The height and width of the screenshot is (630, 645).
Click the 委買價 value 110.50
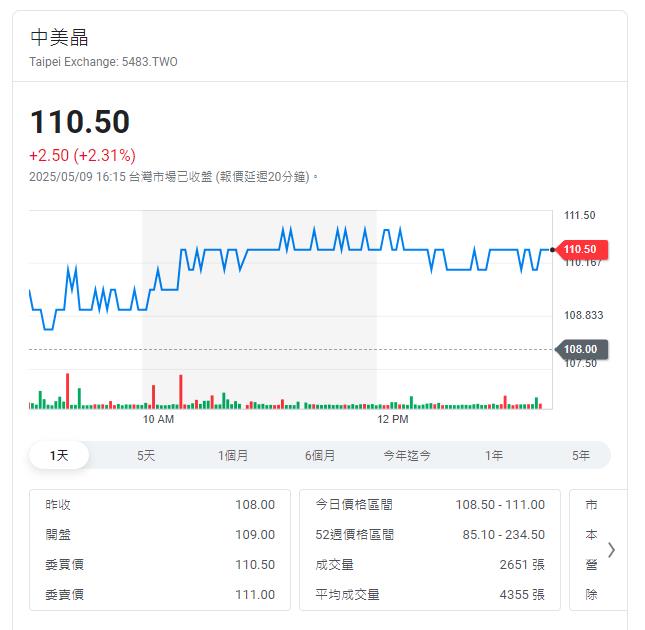pos(255,565)
